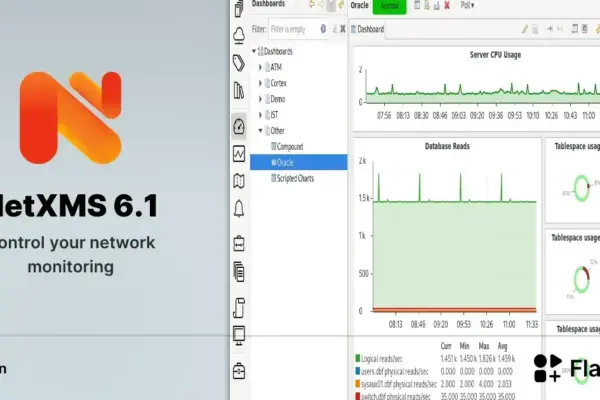Open the Poll dropdown menu
This screenshot has width=600, height=400.
467,5
